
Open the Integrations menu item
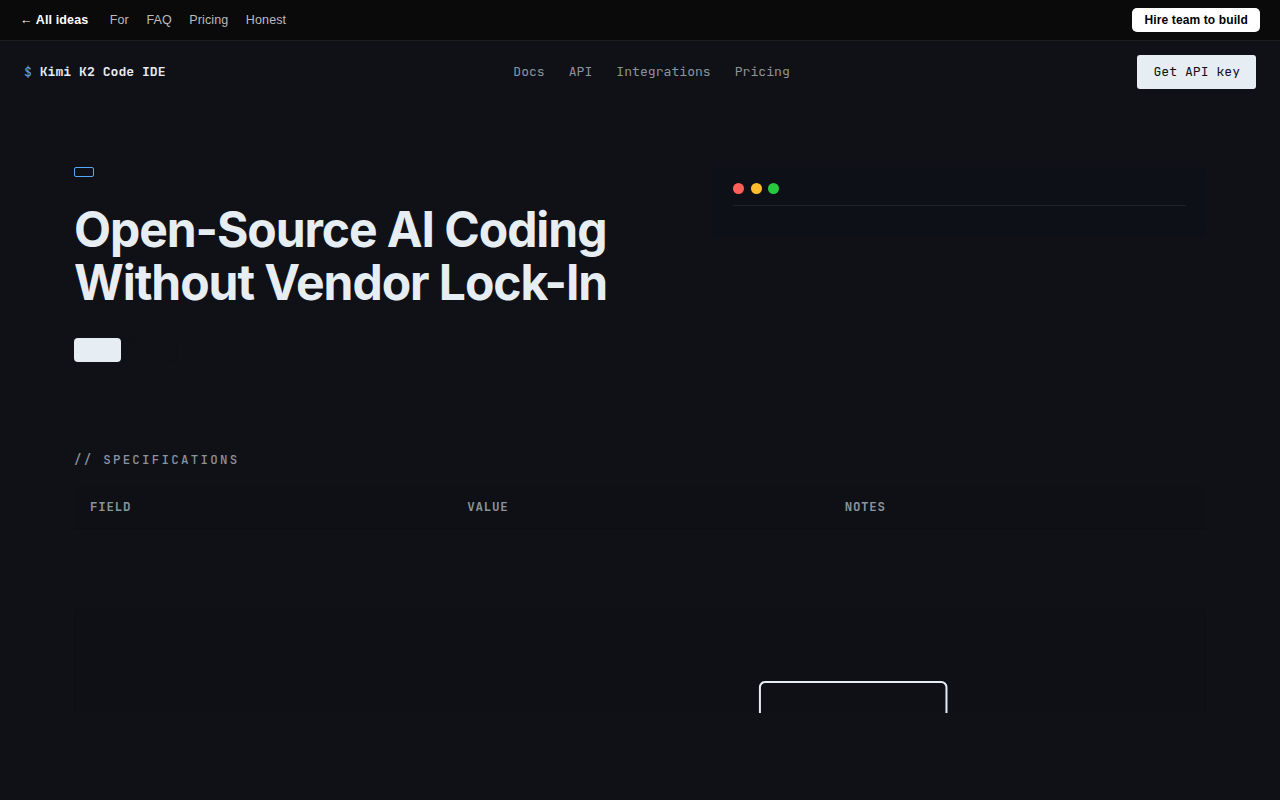663,72
